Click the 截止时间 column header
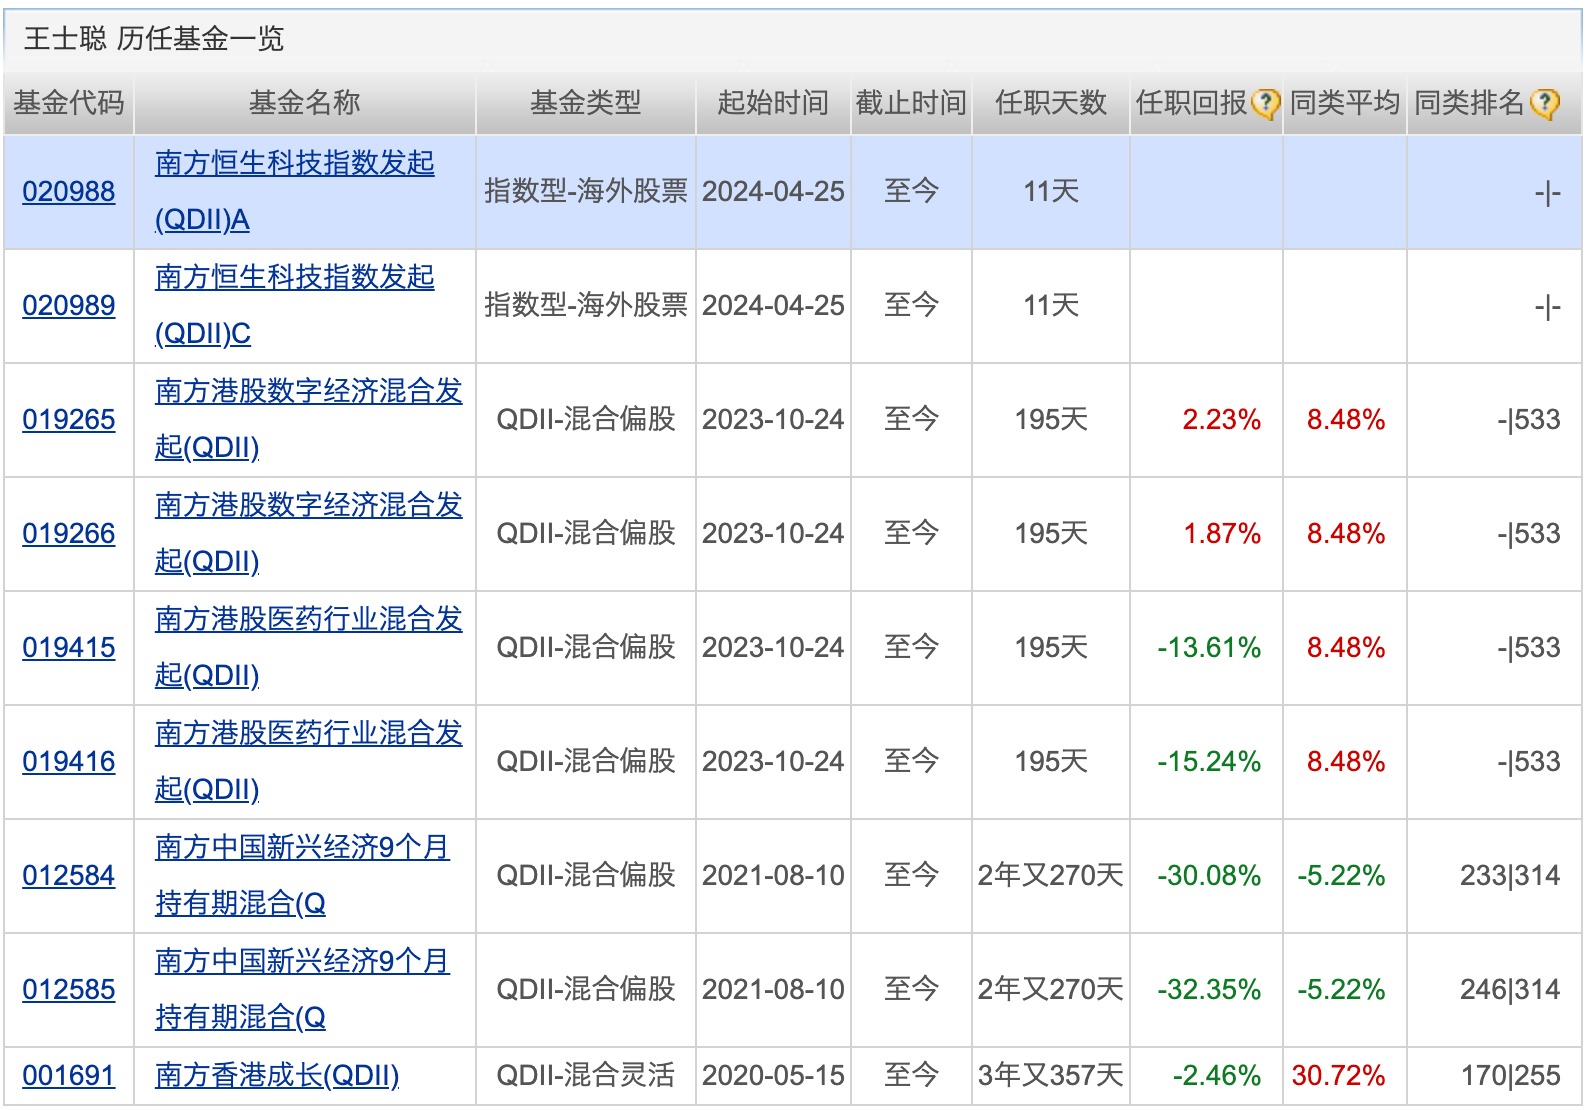The width and height of the screenshot is (1590, 1110). click(911, 103)
